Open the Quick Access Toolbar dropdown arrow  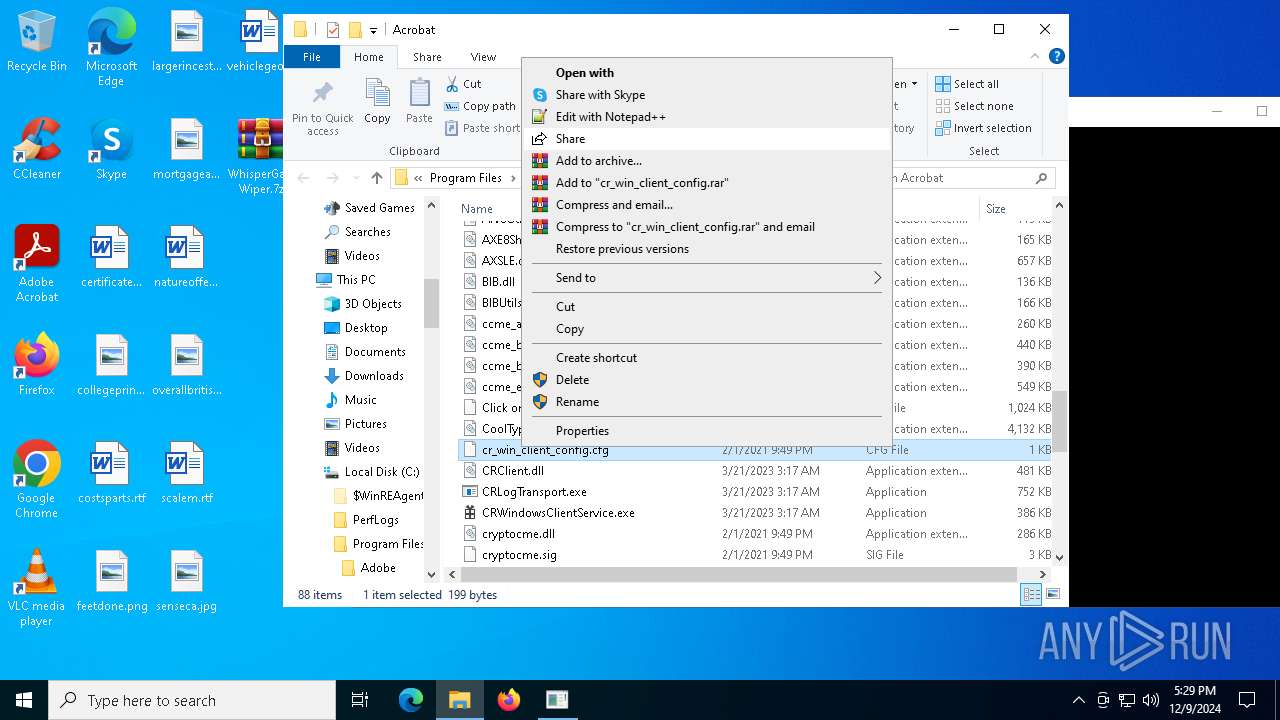pos(373,30)
